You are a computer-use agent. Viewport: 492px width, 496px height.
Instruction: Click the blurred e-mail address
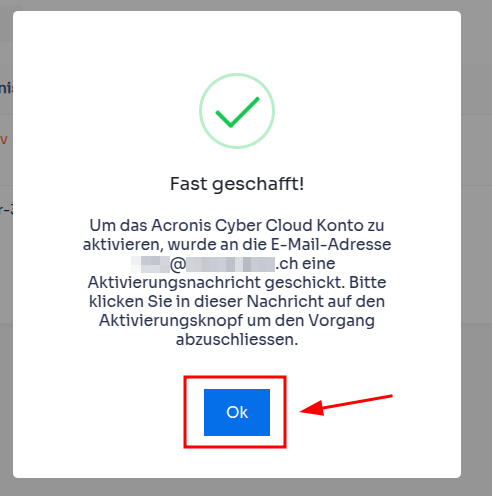click(203, 264)
